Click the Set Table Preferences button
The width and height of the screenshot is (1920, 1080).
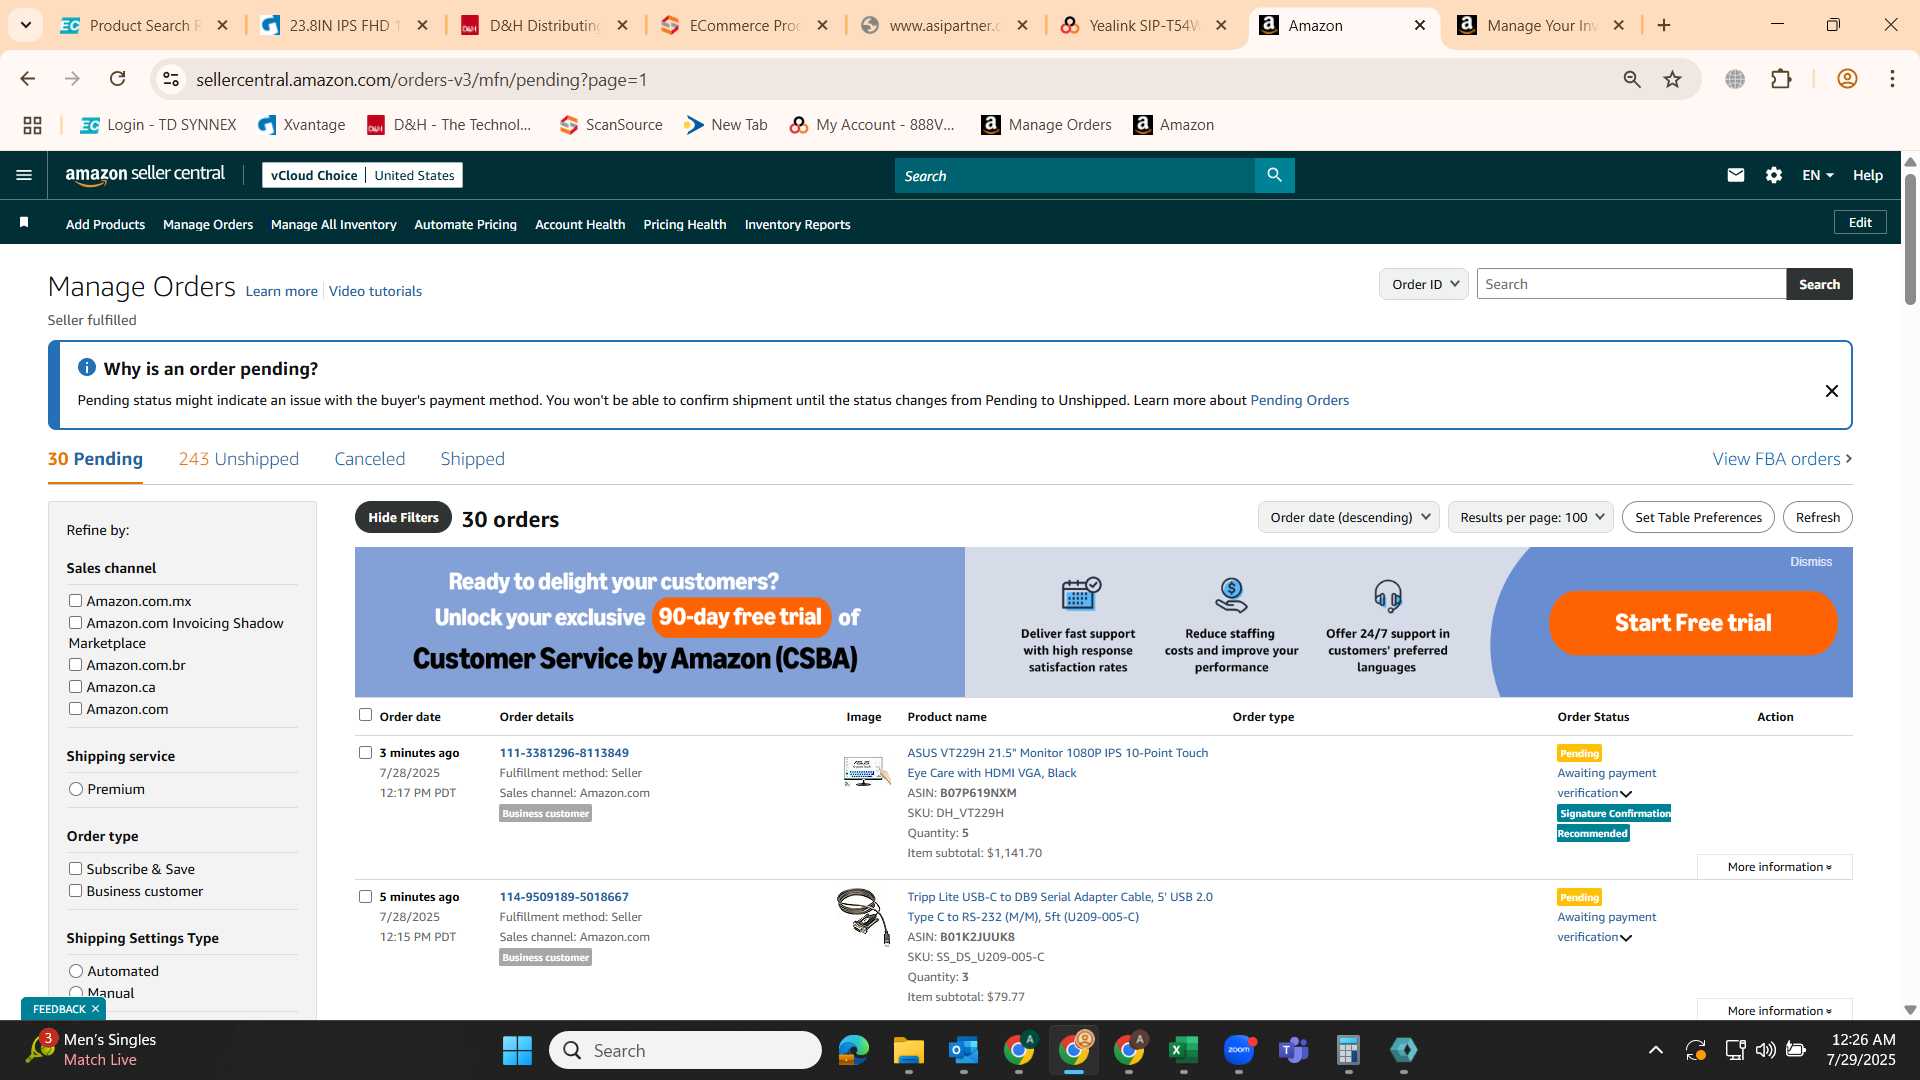click(x=1698, y=517)
